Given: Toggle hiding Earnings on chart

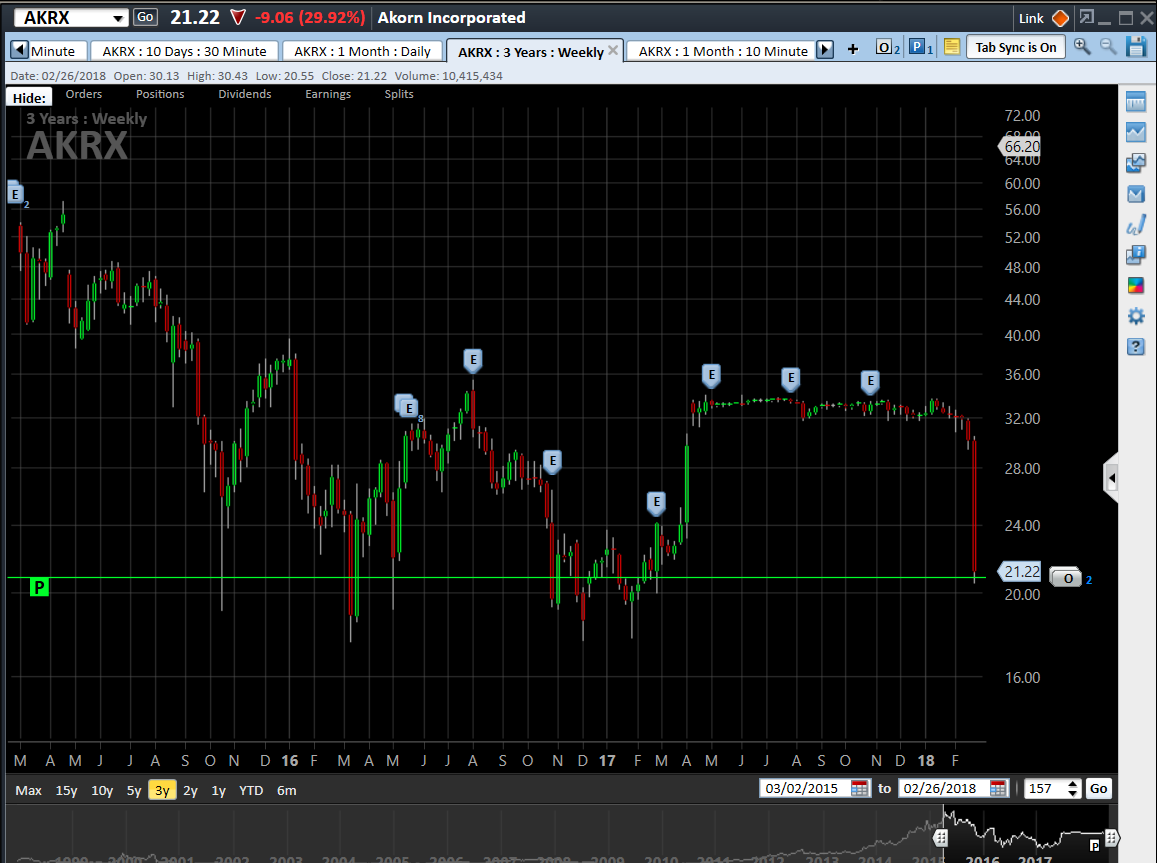Looking at the screenshot, I should [x=328, y=94].
